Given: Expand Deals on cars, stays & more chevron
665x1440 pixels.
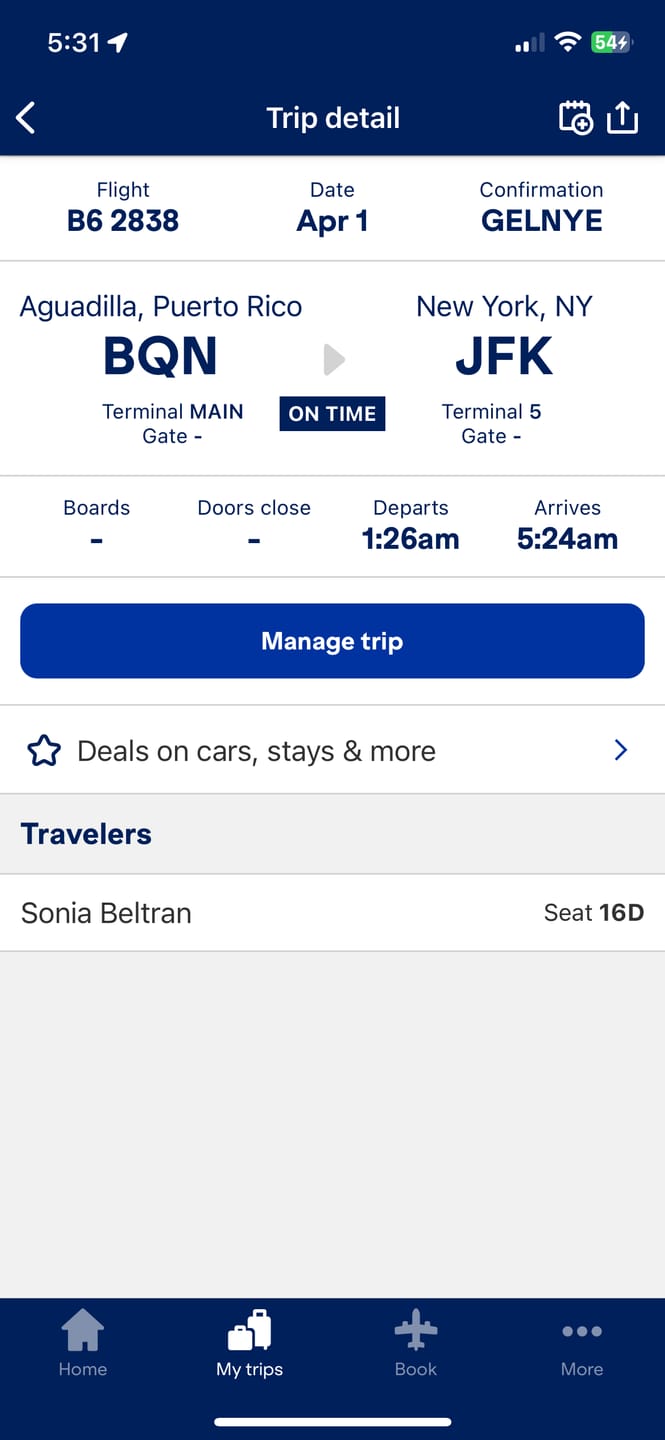Looking at the screenshot, I should [621, 750].
